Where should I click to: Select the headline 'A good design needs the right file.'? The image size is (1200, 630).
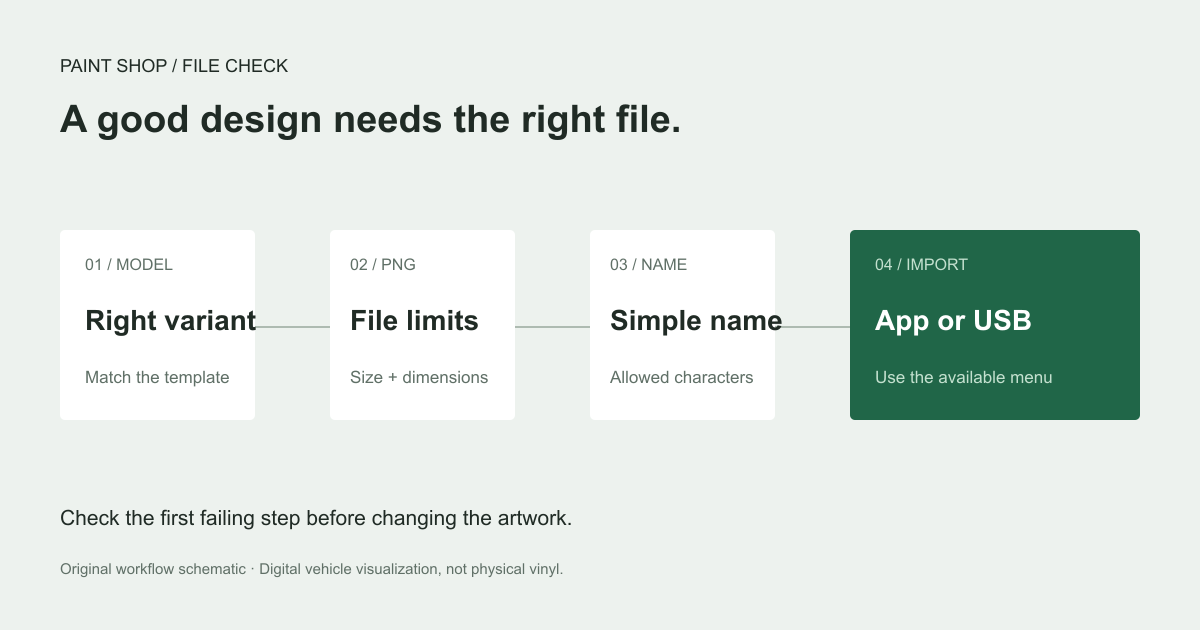pyautogui.click(x=370, y=119)
